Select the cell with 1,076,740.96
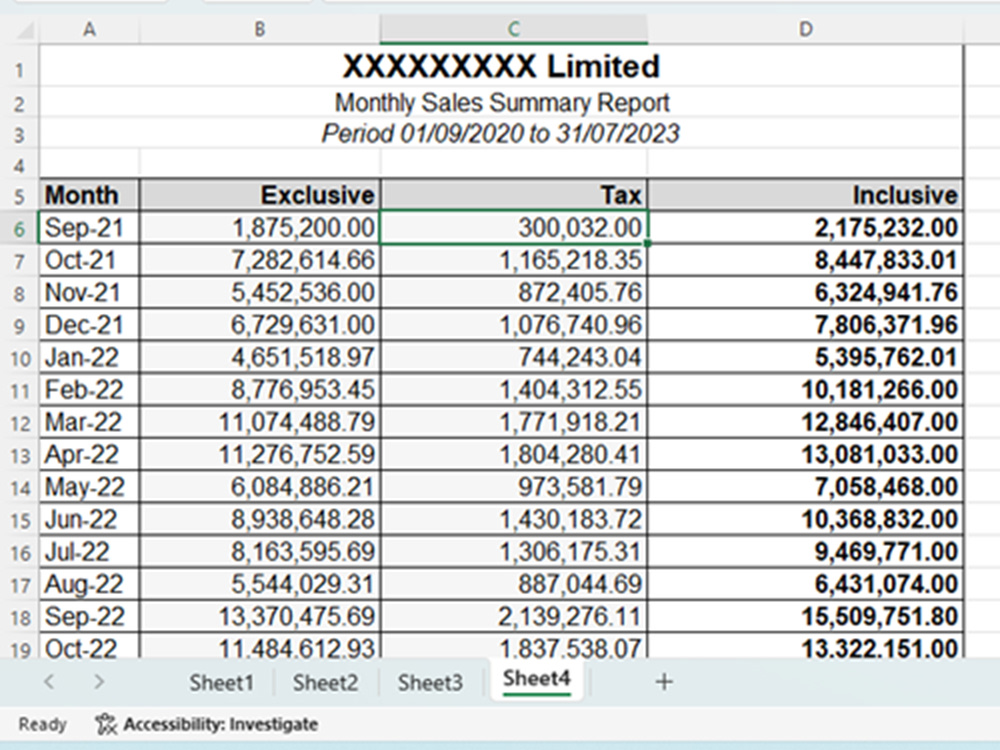The width and height of the screenshot is (1000, 750). click(x=514, y=325)
